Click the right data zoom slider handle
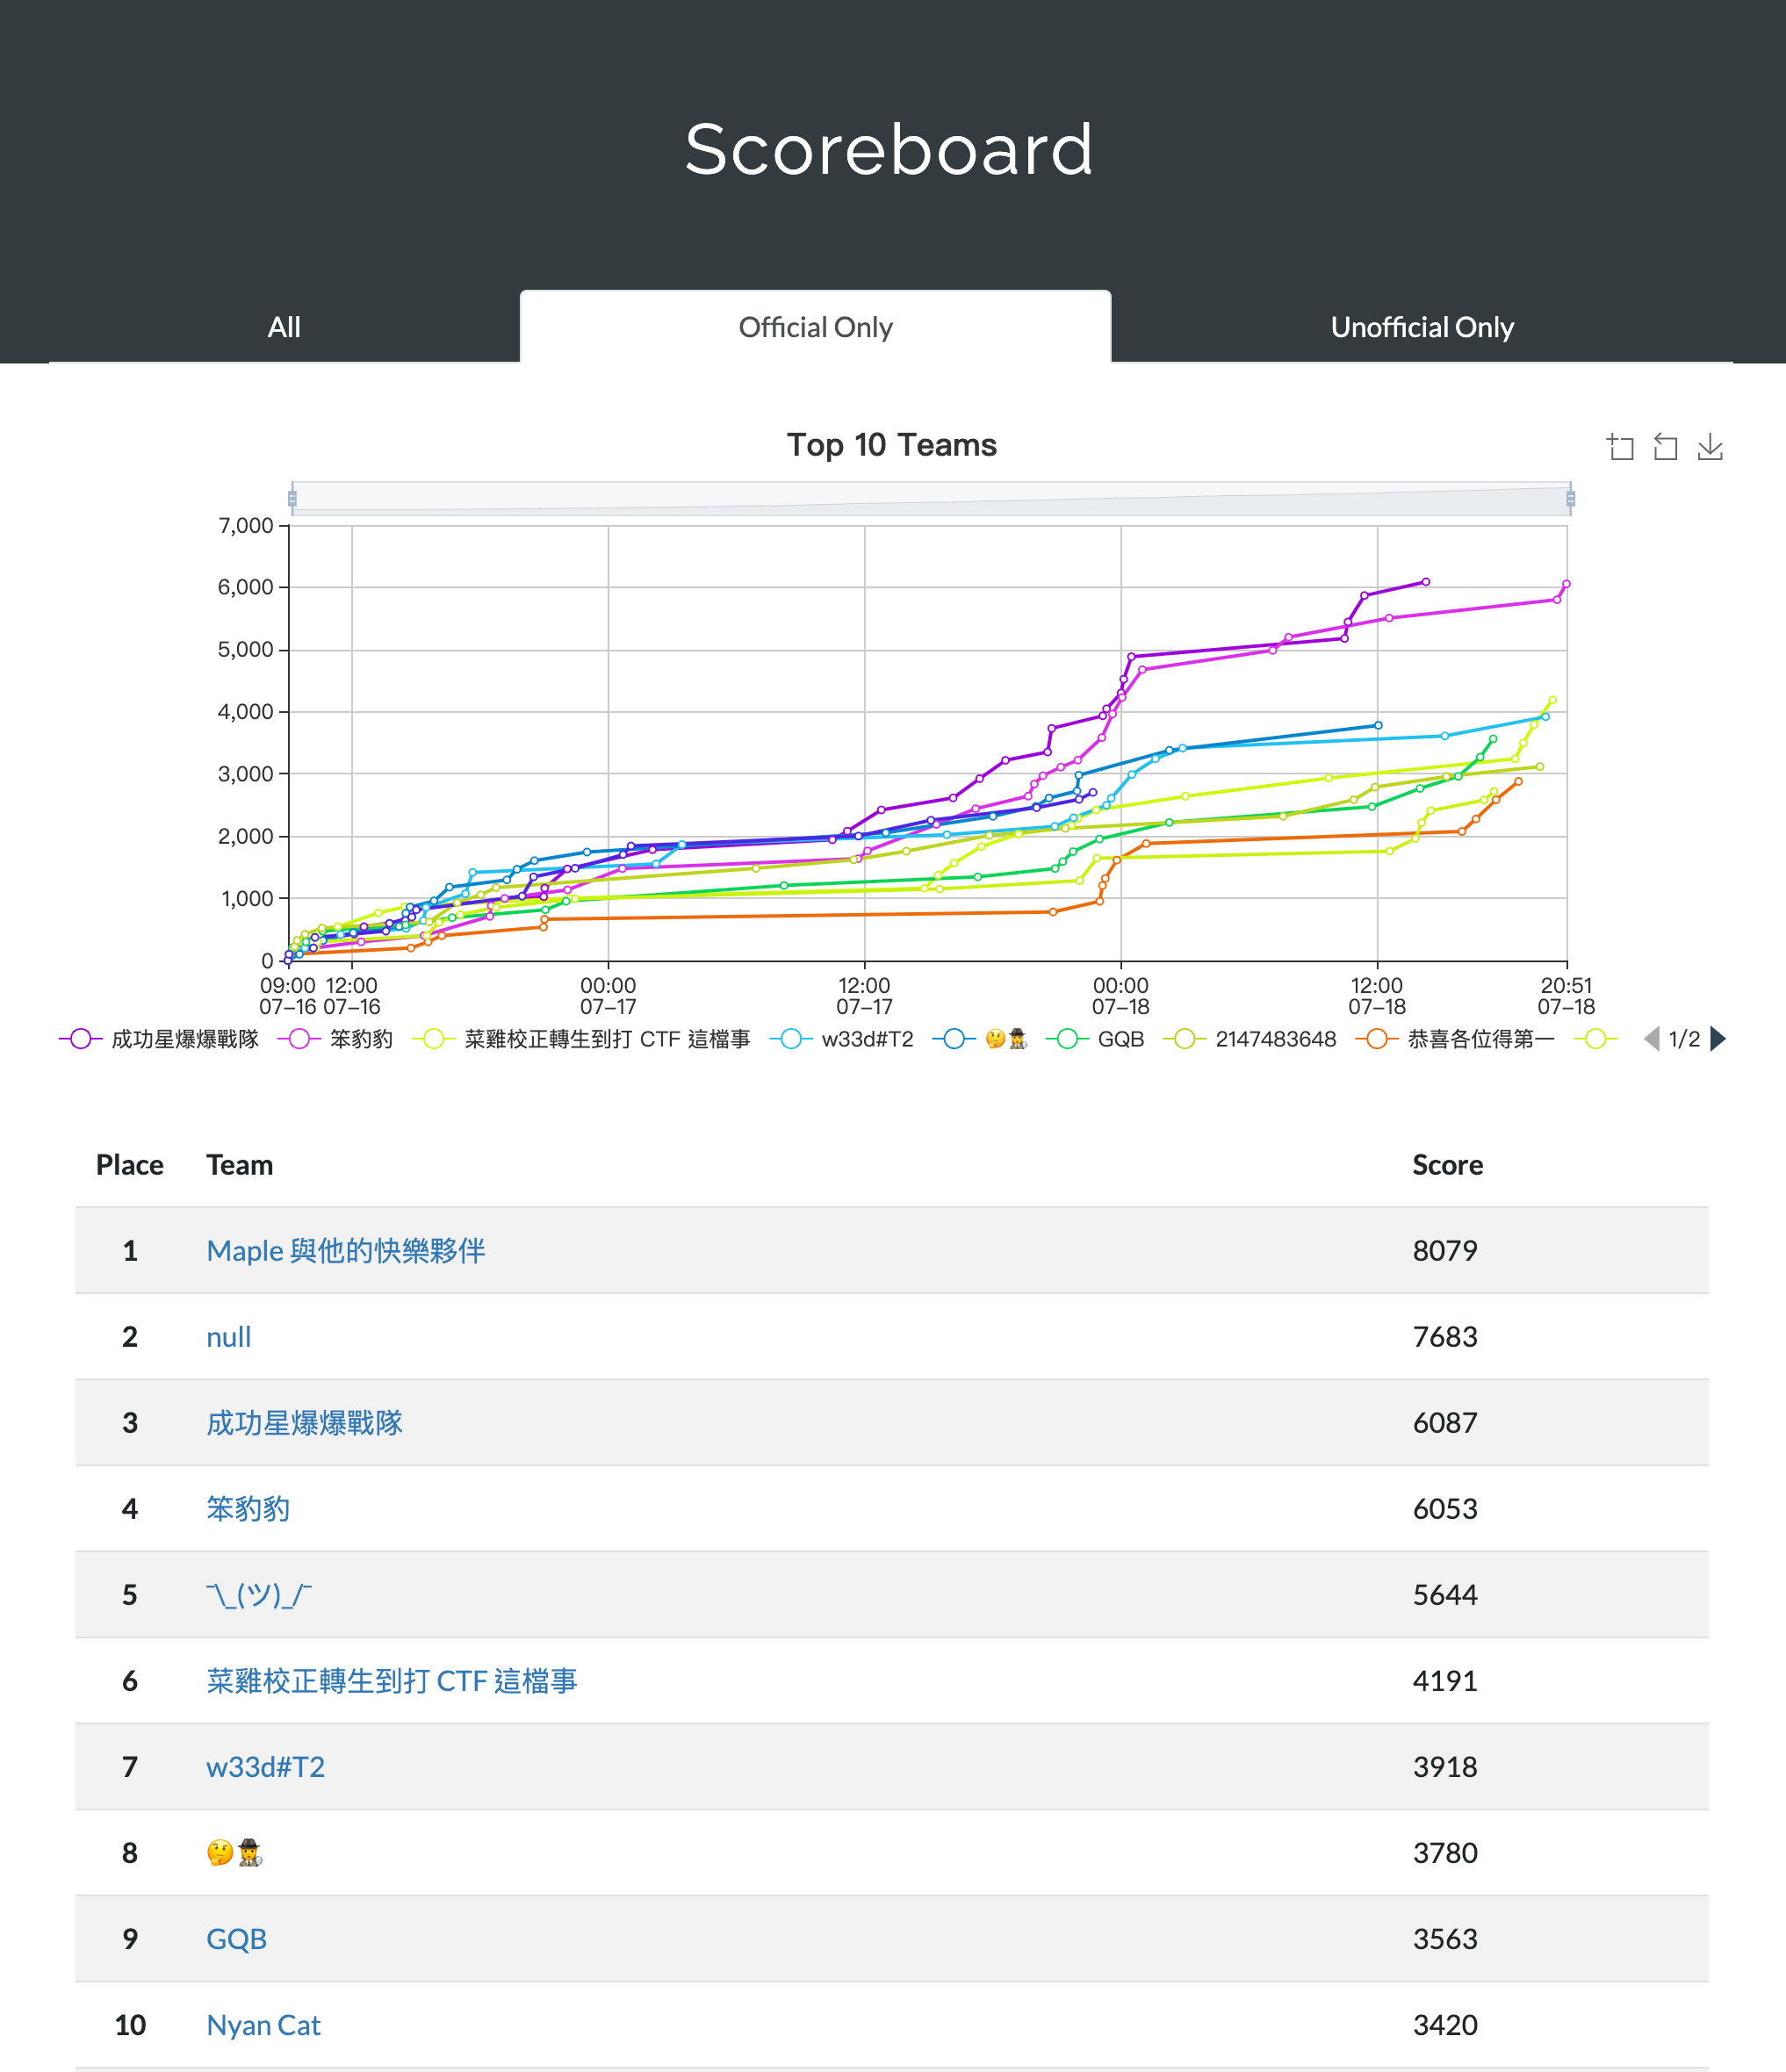This screenshot has width=1786, height=2072. (1570, 498)
